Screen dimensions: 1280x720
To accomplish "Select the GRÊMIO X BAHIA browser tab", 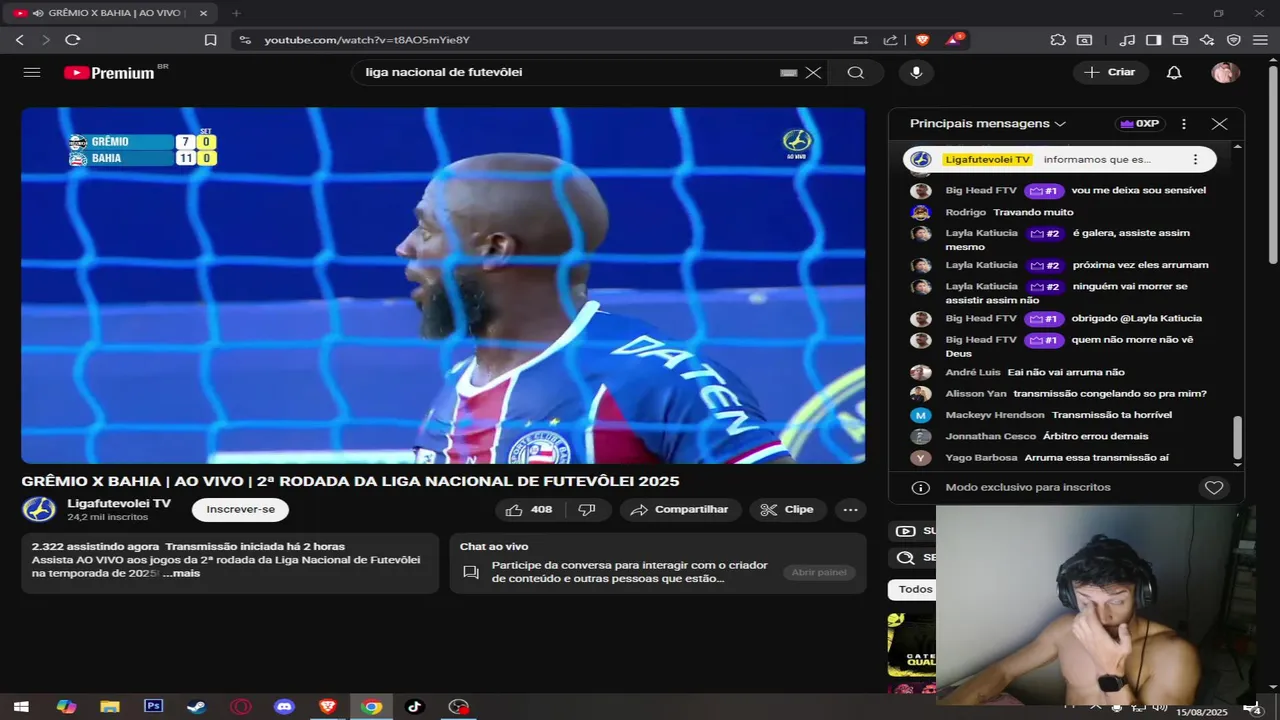I will coord(110,13).
